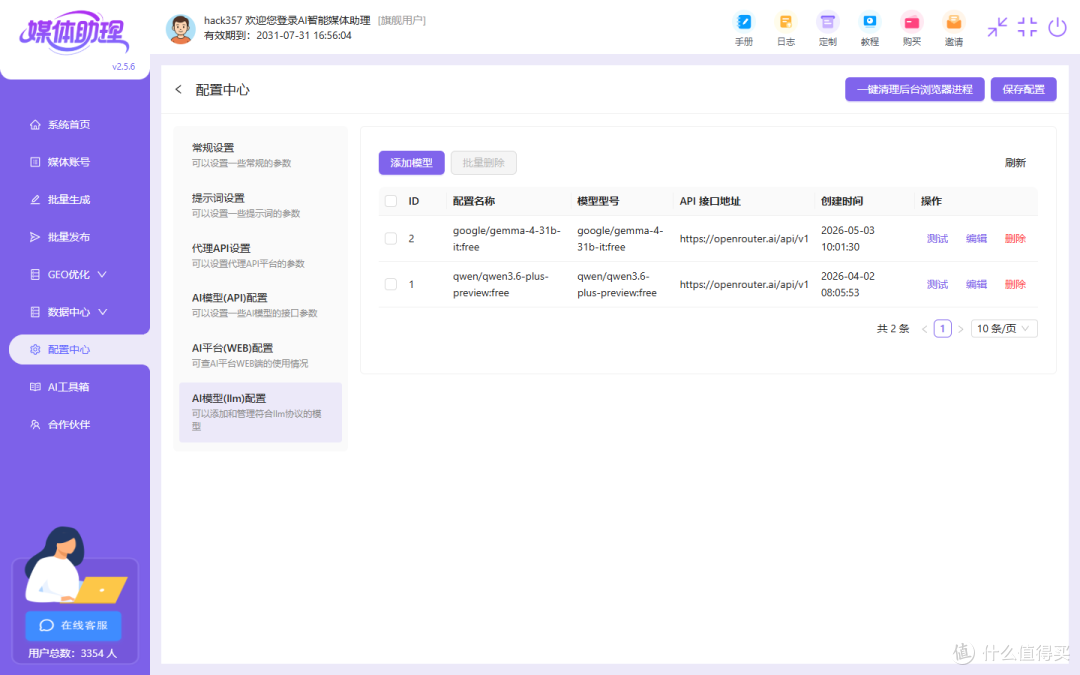1080x675 pixels.
Task: Open 系统首页 in sidebar
Action: (x=69, y=125)
